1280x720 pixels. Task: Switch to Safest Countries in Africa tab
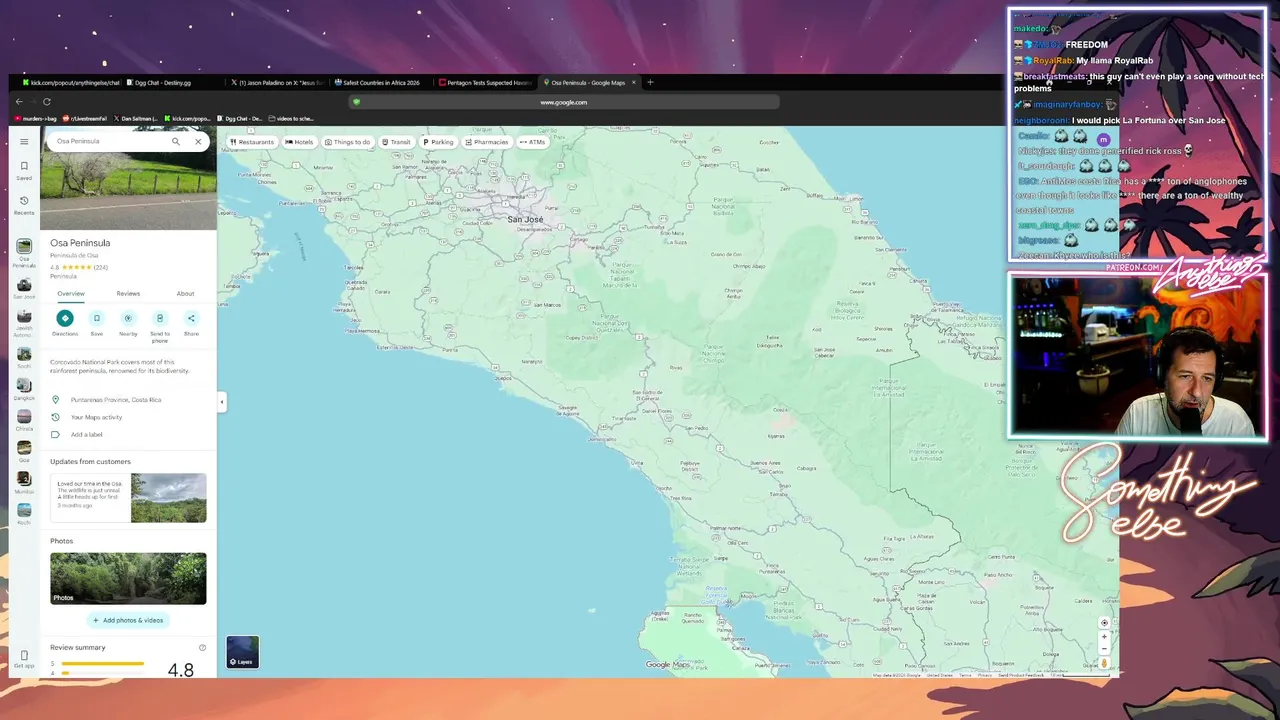pos(380,83)
